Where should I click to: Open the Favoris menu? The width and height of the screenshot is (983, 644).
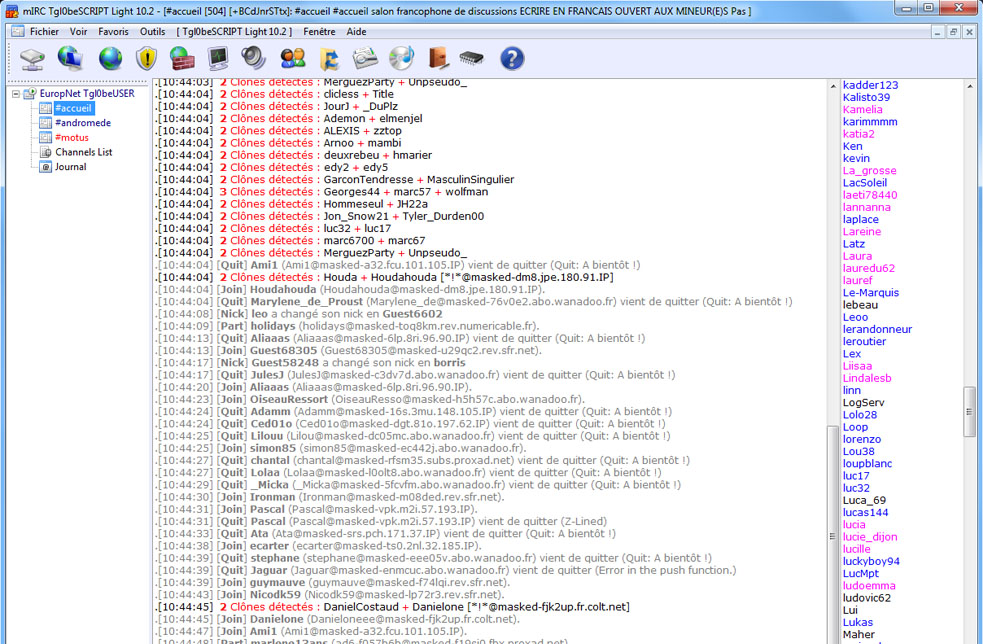113,31
